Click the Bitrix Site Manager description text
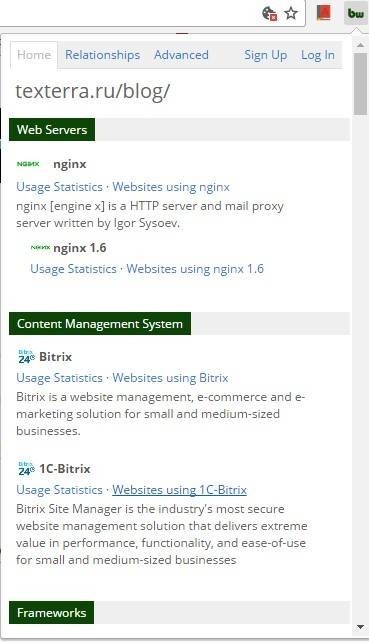This screenshot has width=369, height=643. point(162,534)
